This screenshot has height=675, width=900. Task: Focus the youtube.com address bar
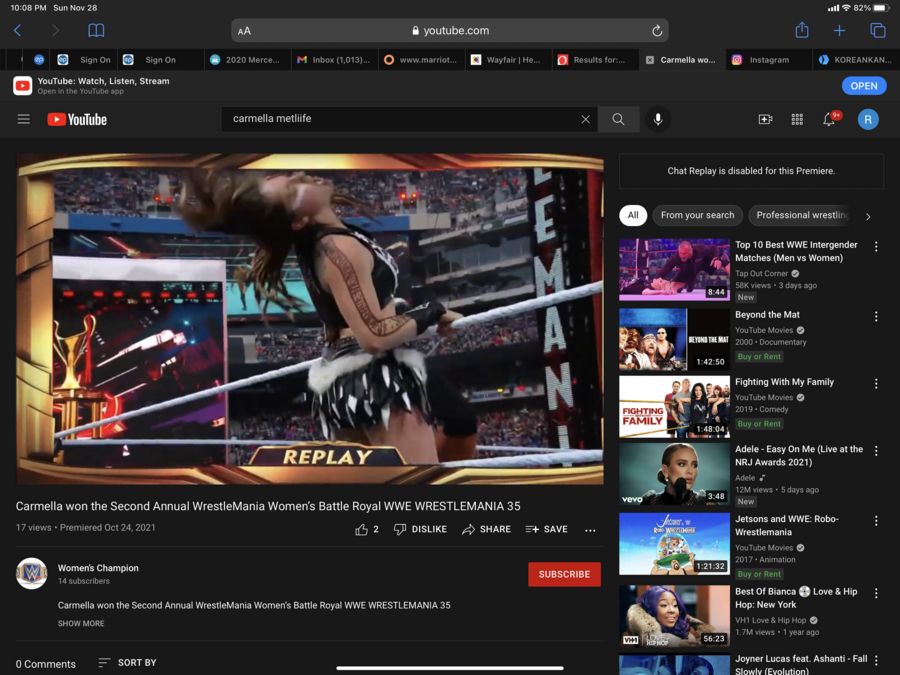450,30
